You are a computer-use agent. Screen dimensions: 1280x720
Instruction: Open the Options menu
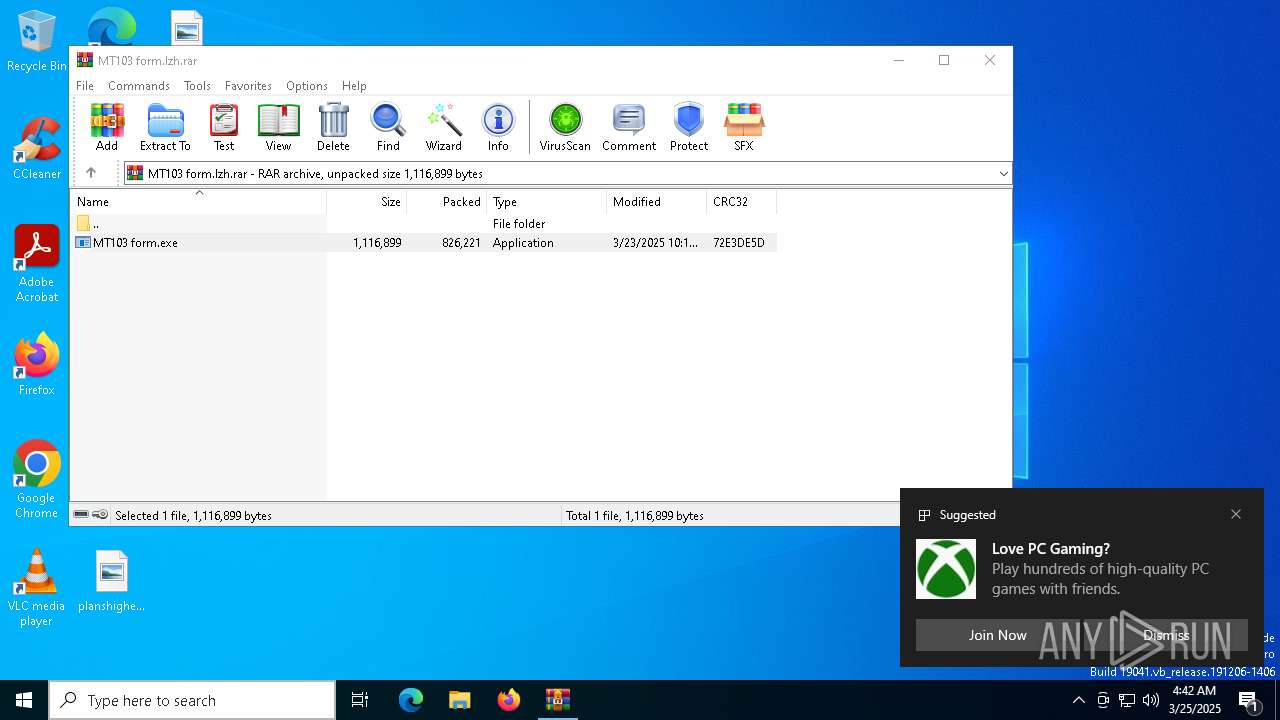point(307,86)
